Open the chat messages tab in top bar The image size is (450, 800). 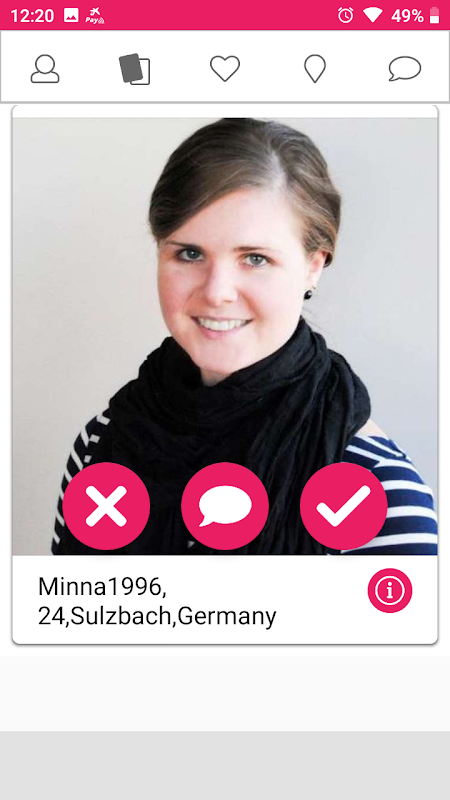(405, 69)
